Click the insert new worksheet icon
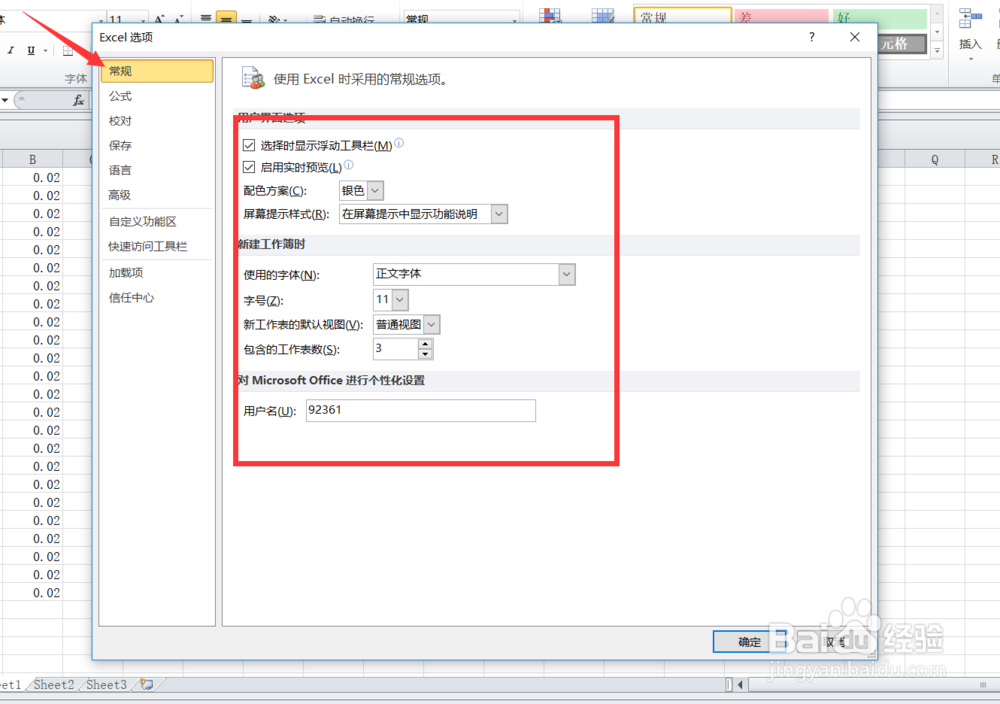Screen dimensions: 1000x704 pos(147,684)
